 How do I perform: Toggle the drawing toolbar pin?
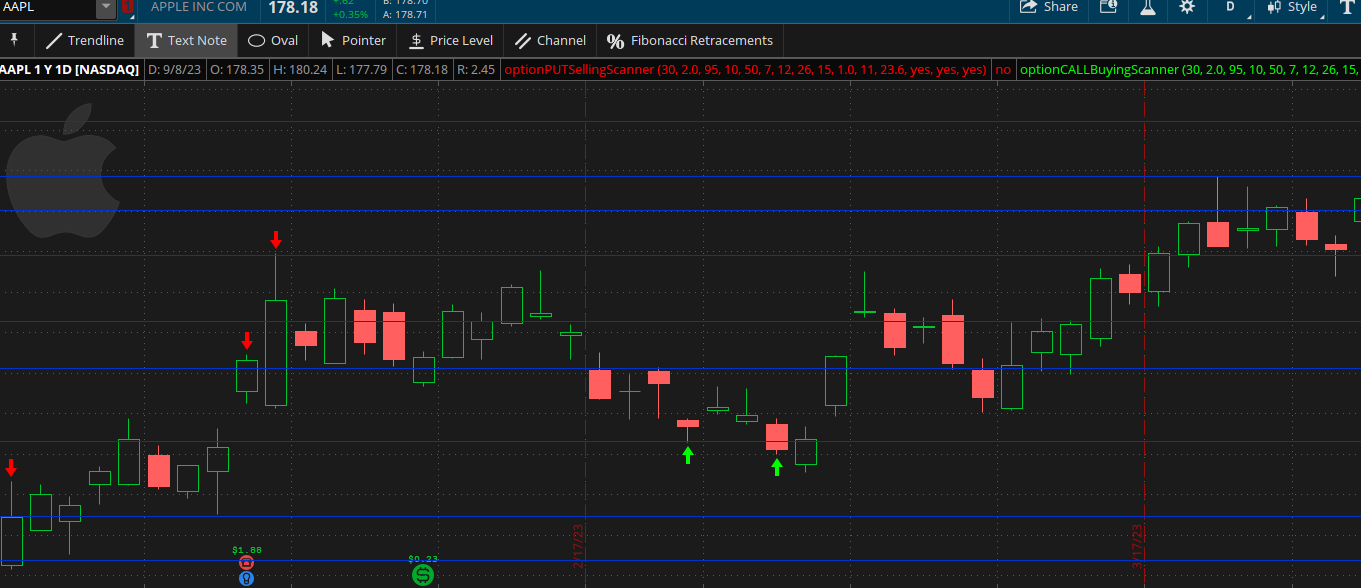pyautogui.click(x=15, y=40)
